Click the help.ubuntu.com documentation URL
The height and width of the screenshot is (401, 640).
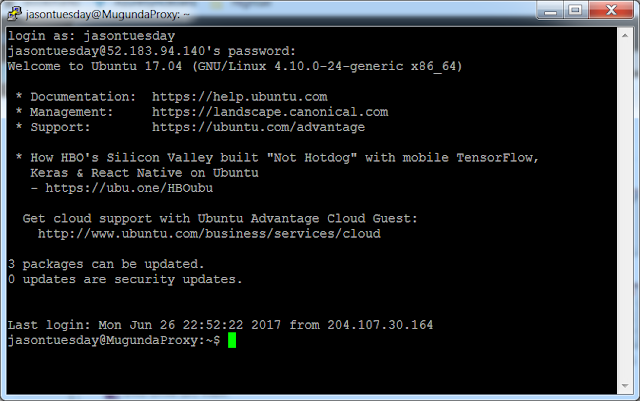point(239,97)
